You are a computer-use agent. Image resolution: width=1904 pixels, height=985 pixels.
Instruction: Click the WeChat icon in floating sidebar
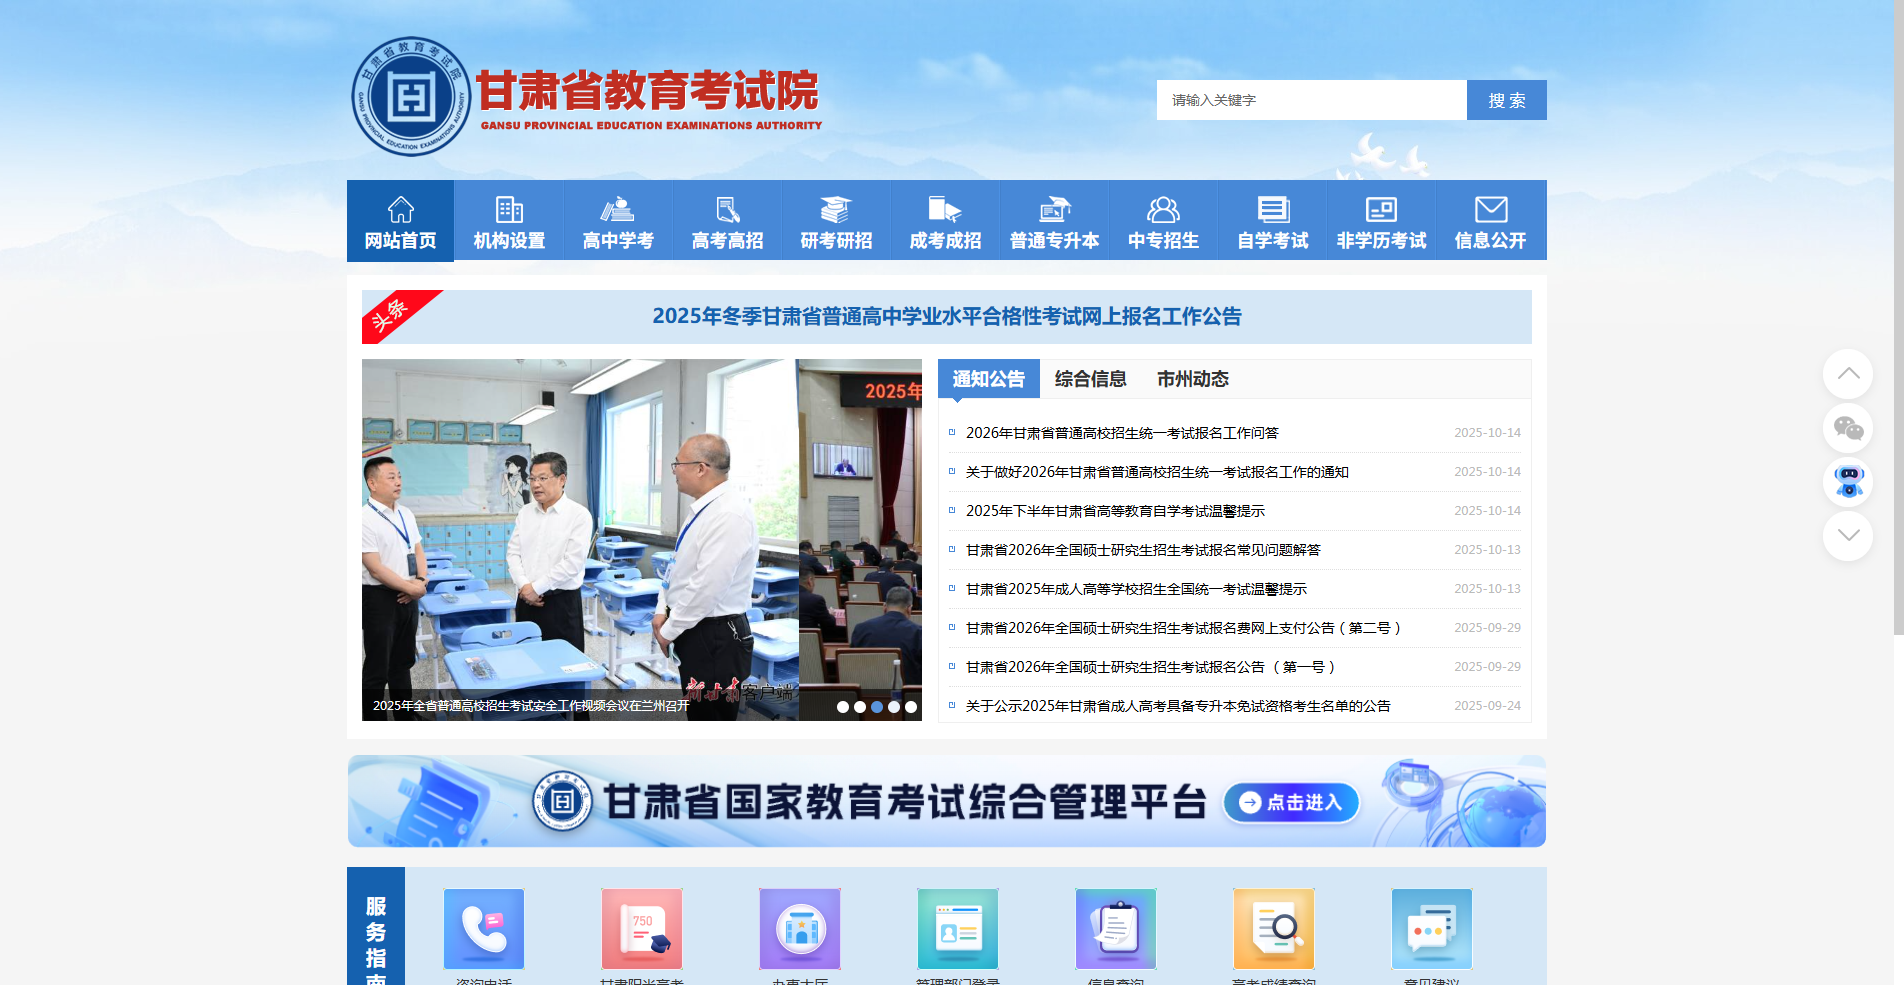click(1848, 429)
